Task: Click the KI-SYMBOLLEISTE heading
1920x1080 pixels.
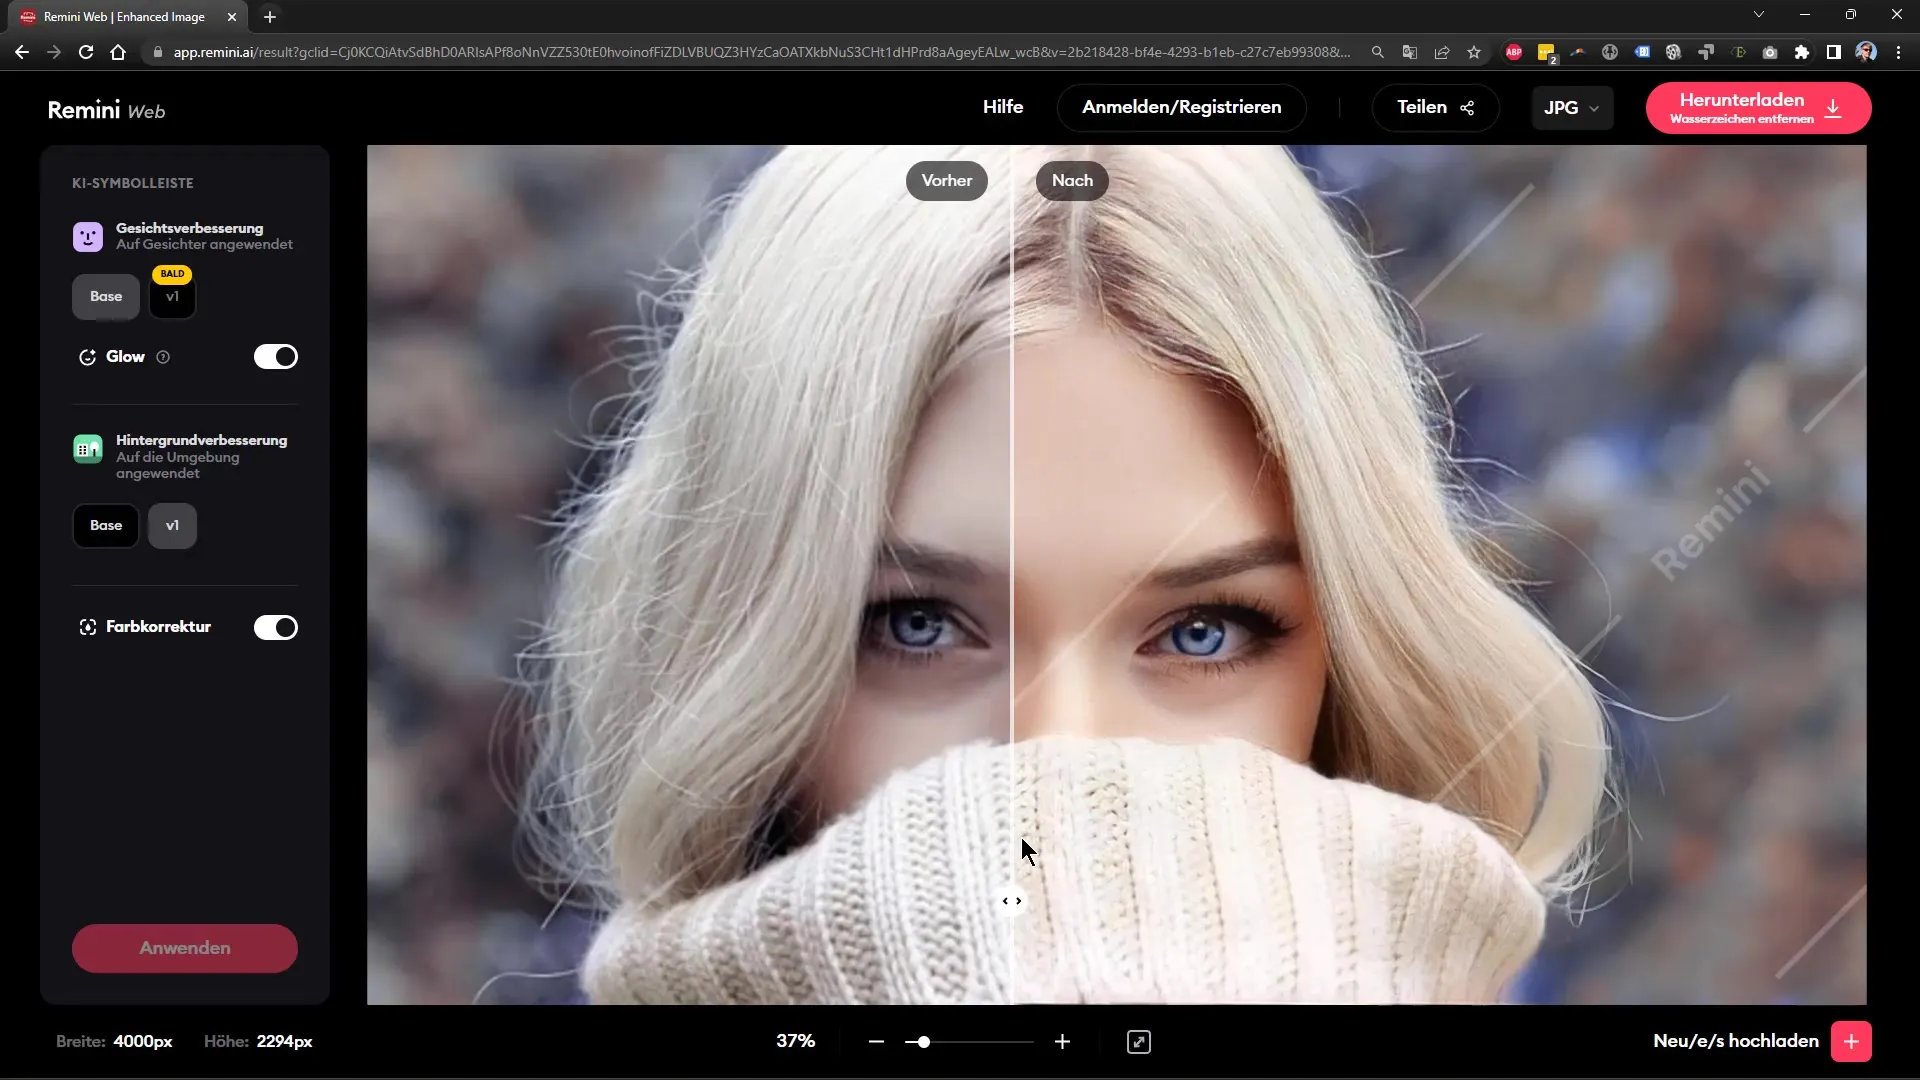Action: 133,183
